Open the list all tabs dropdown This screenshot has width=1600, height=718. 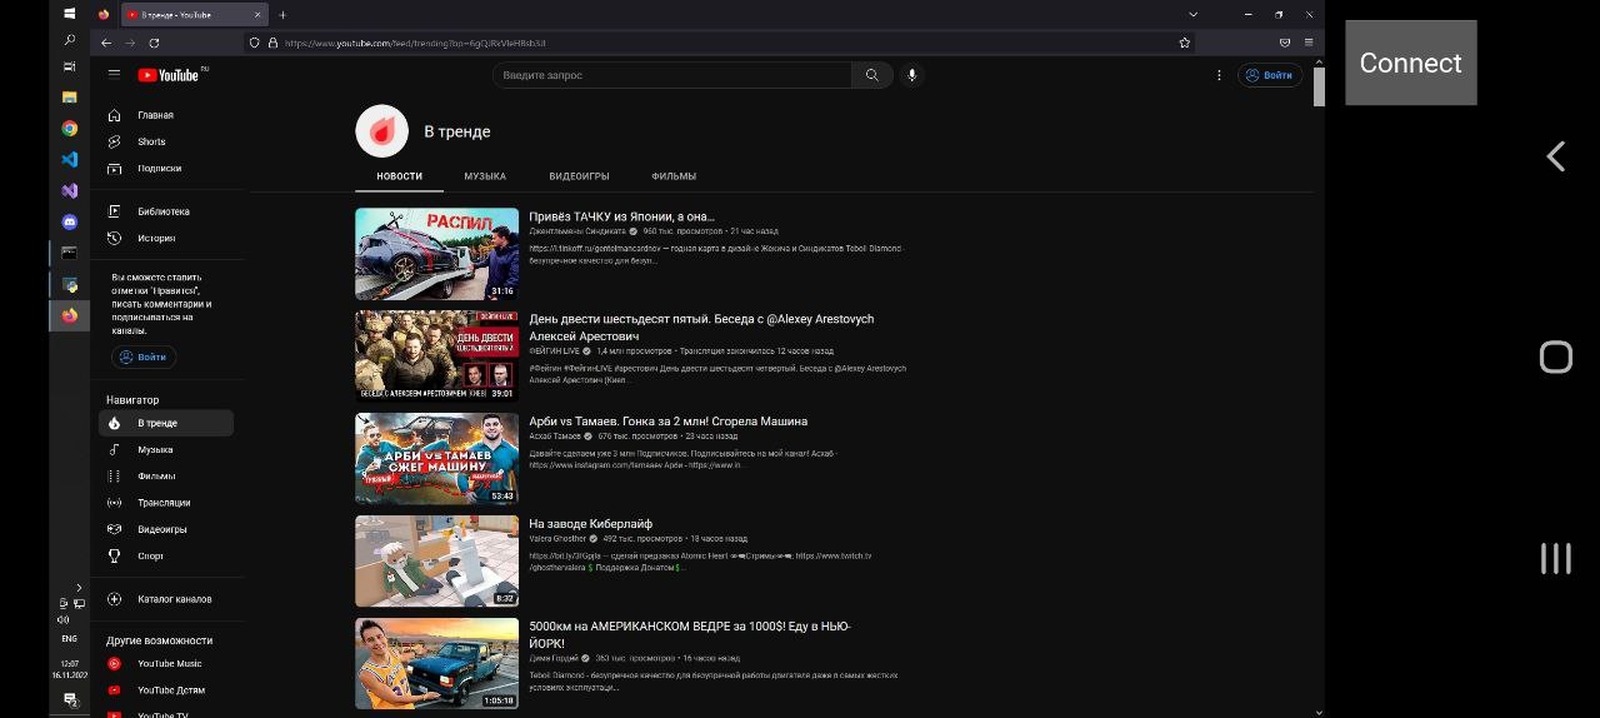[x=1193, y=14]
